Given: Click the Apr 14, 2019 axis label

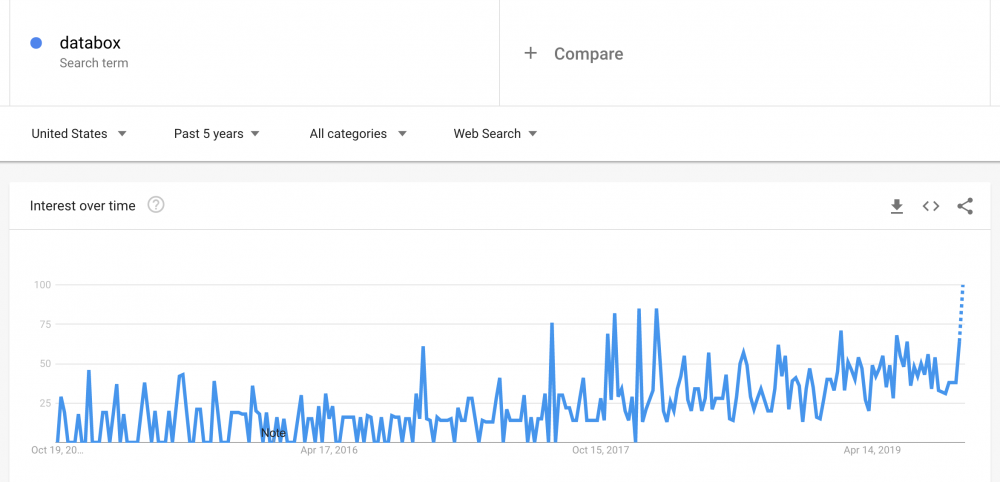Looking at the screenshot, I should click(872, 451).
